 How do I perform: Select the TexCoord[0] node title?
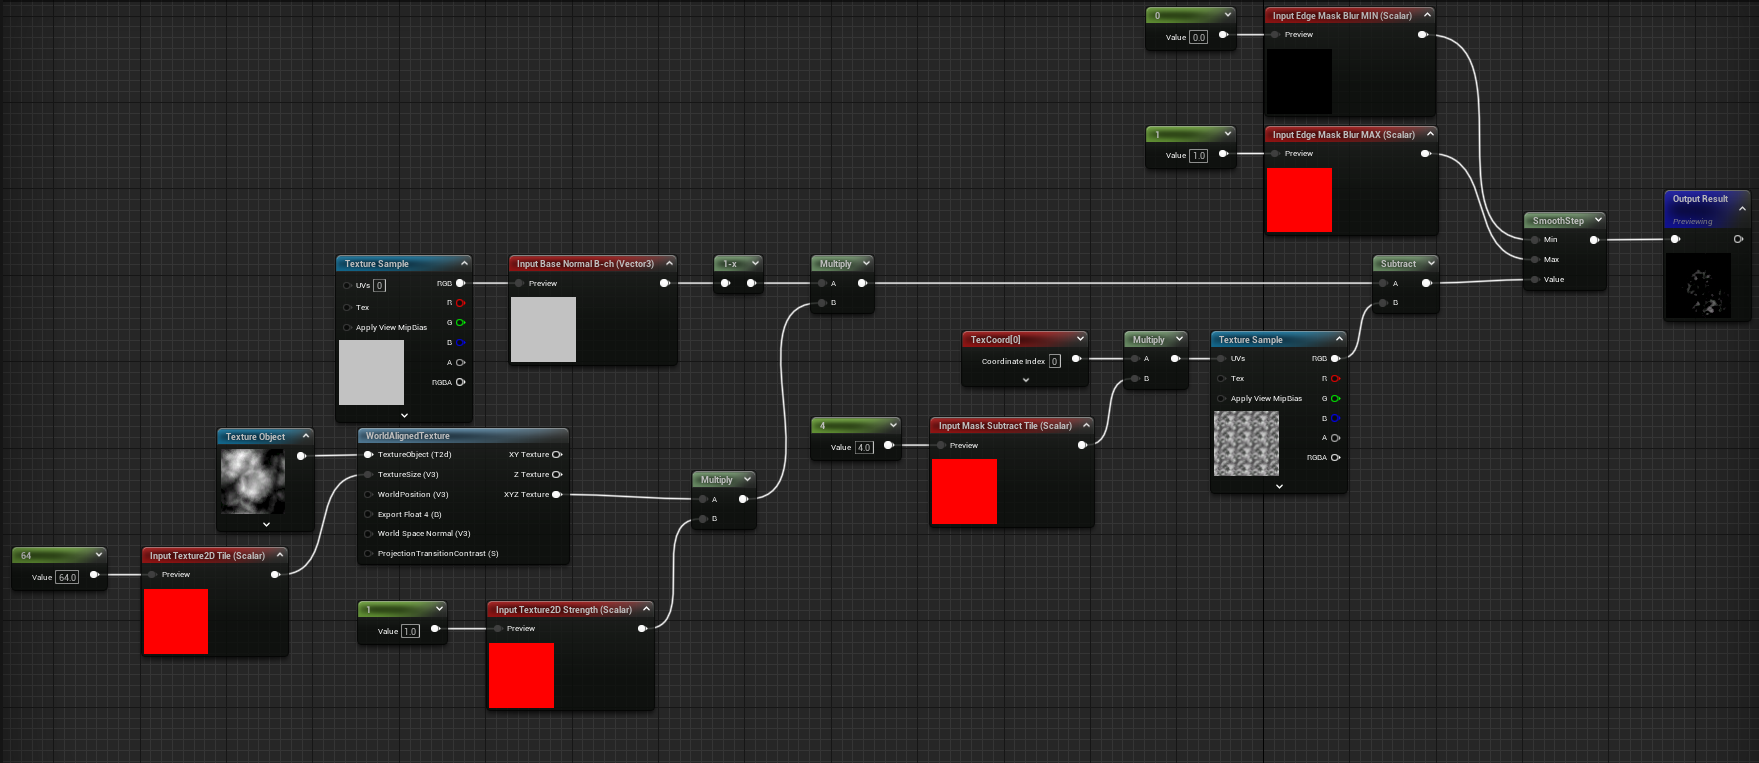[x=995, y=340]
